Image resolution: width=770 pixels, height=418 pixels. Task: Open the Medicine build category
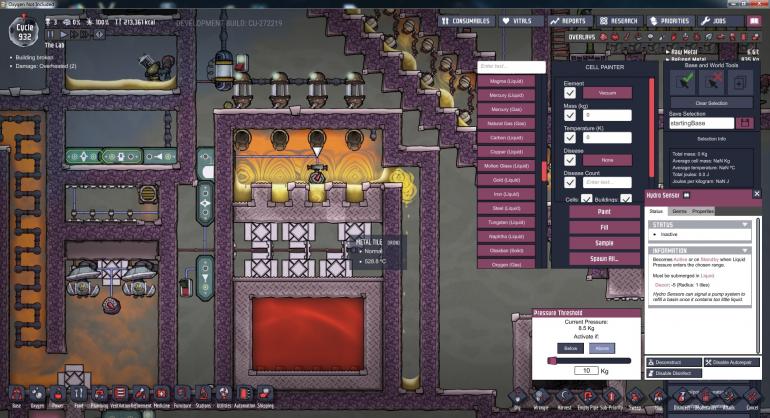161,394
